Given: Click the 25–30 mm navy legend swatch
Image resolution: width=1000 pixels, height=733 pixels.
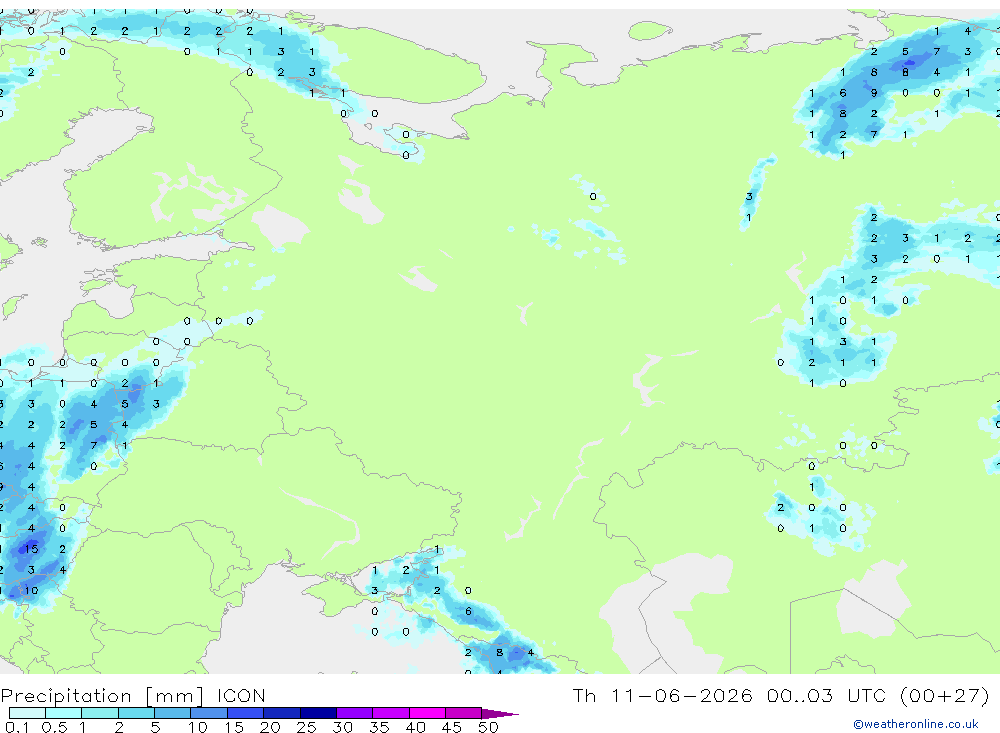Looking at the screenshot, I should click(318, 713).
